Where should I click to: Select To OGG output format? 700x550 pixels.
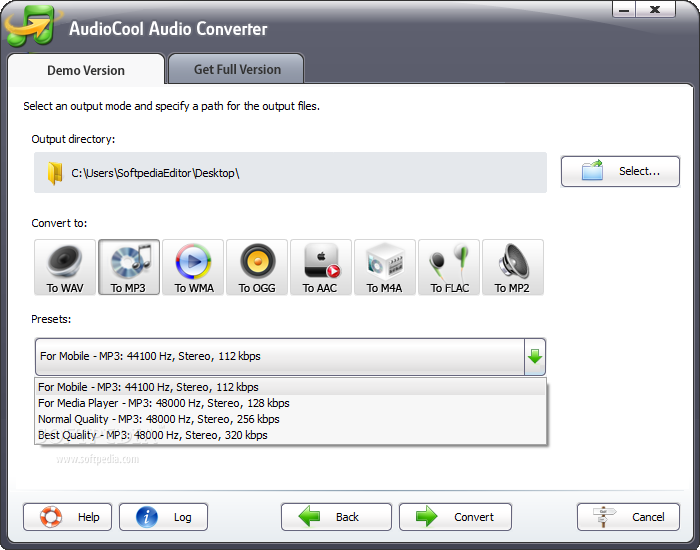coord(257,267)
